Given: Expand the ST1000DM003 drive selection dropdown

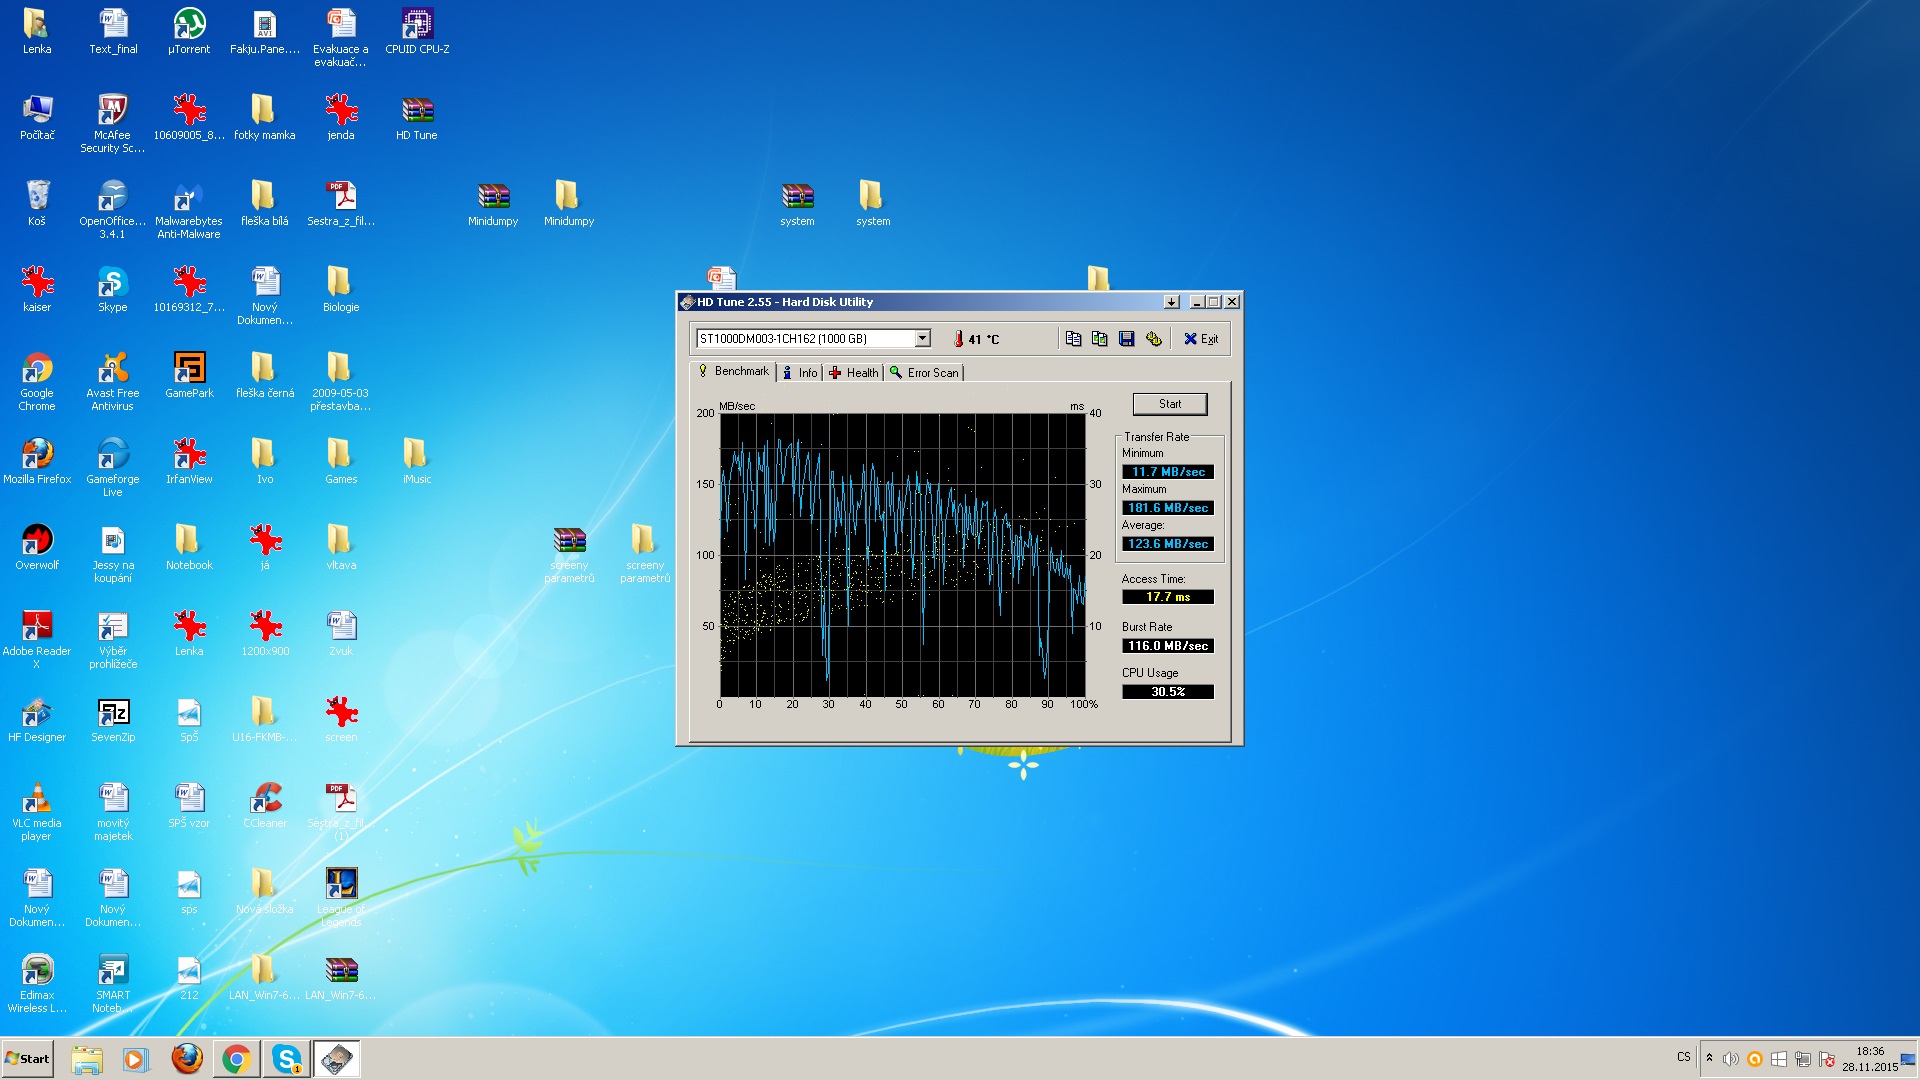Looking at the screenshot, I should pyautogui.click(x=923, y=339).
